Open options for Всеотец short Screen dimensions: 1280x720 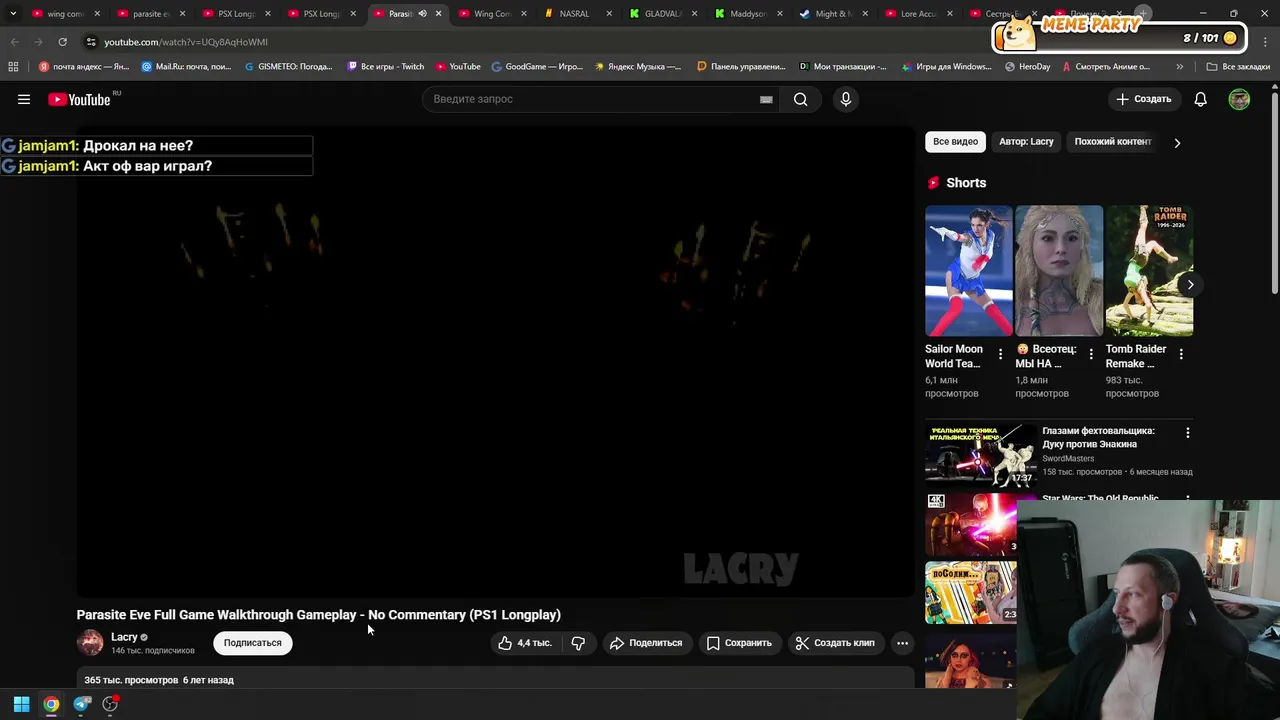coord(1091,354)
